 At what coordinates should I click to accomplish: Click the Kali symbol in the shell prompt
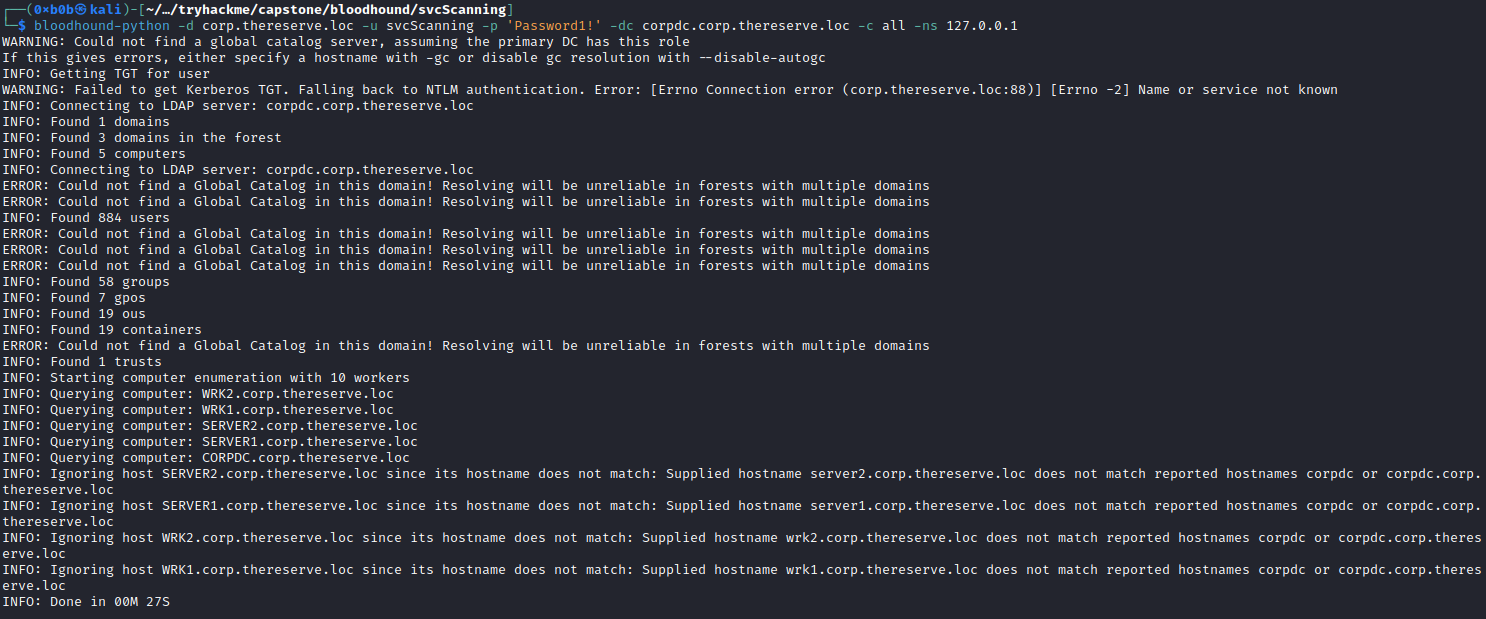point(82,10)
